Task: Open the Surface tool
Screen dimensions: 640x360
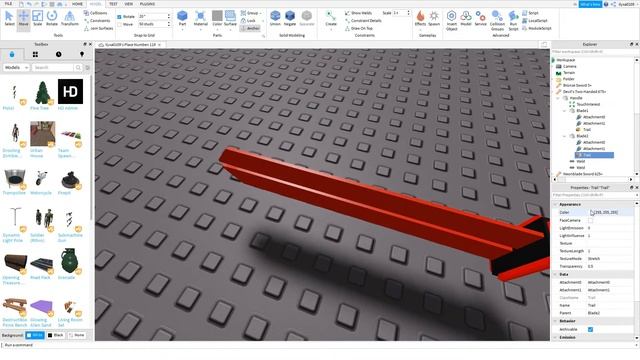Action: (230, 19)
